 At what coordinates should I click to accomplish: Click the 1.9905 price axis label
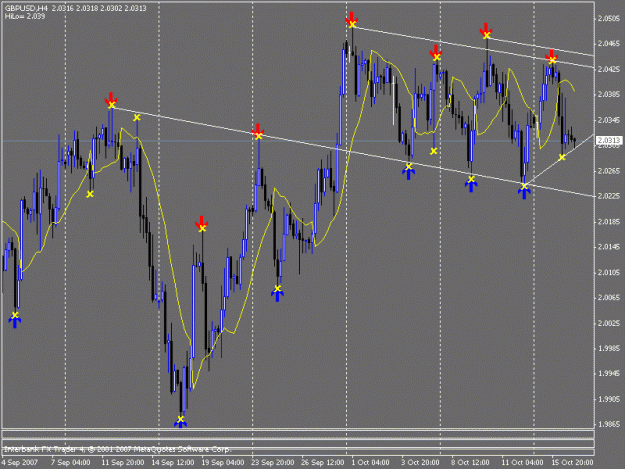click(x=609, y=399)
